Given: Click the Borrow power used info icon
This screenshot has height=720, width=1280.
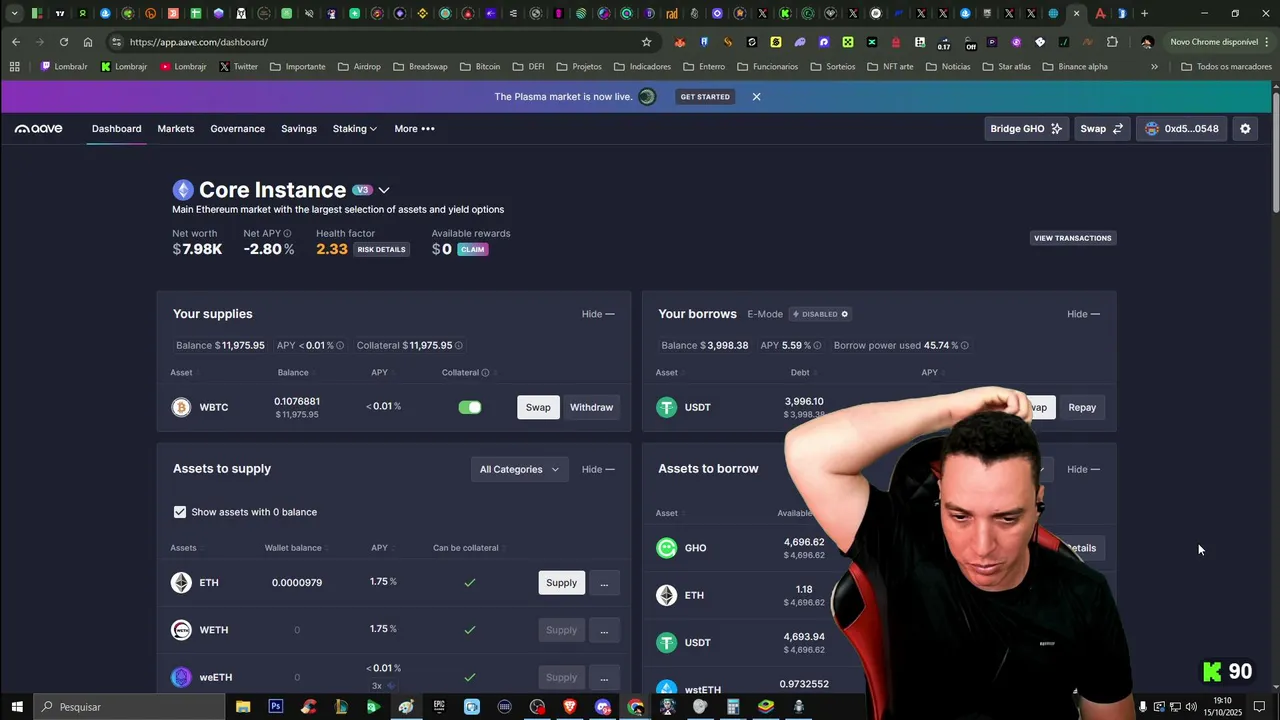Looking at the screenshot, I should click(964, 346).
